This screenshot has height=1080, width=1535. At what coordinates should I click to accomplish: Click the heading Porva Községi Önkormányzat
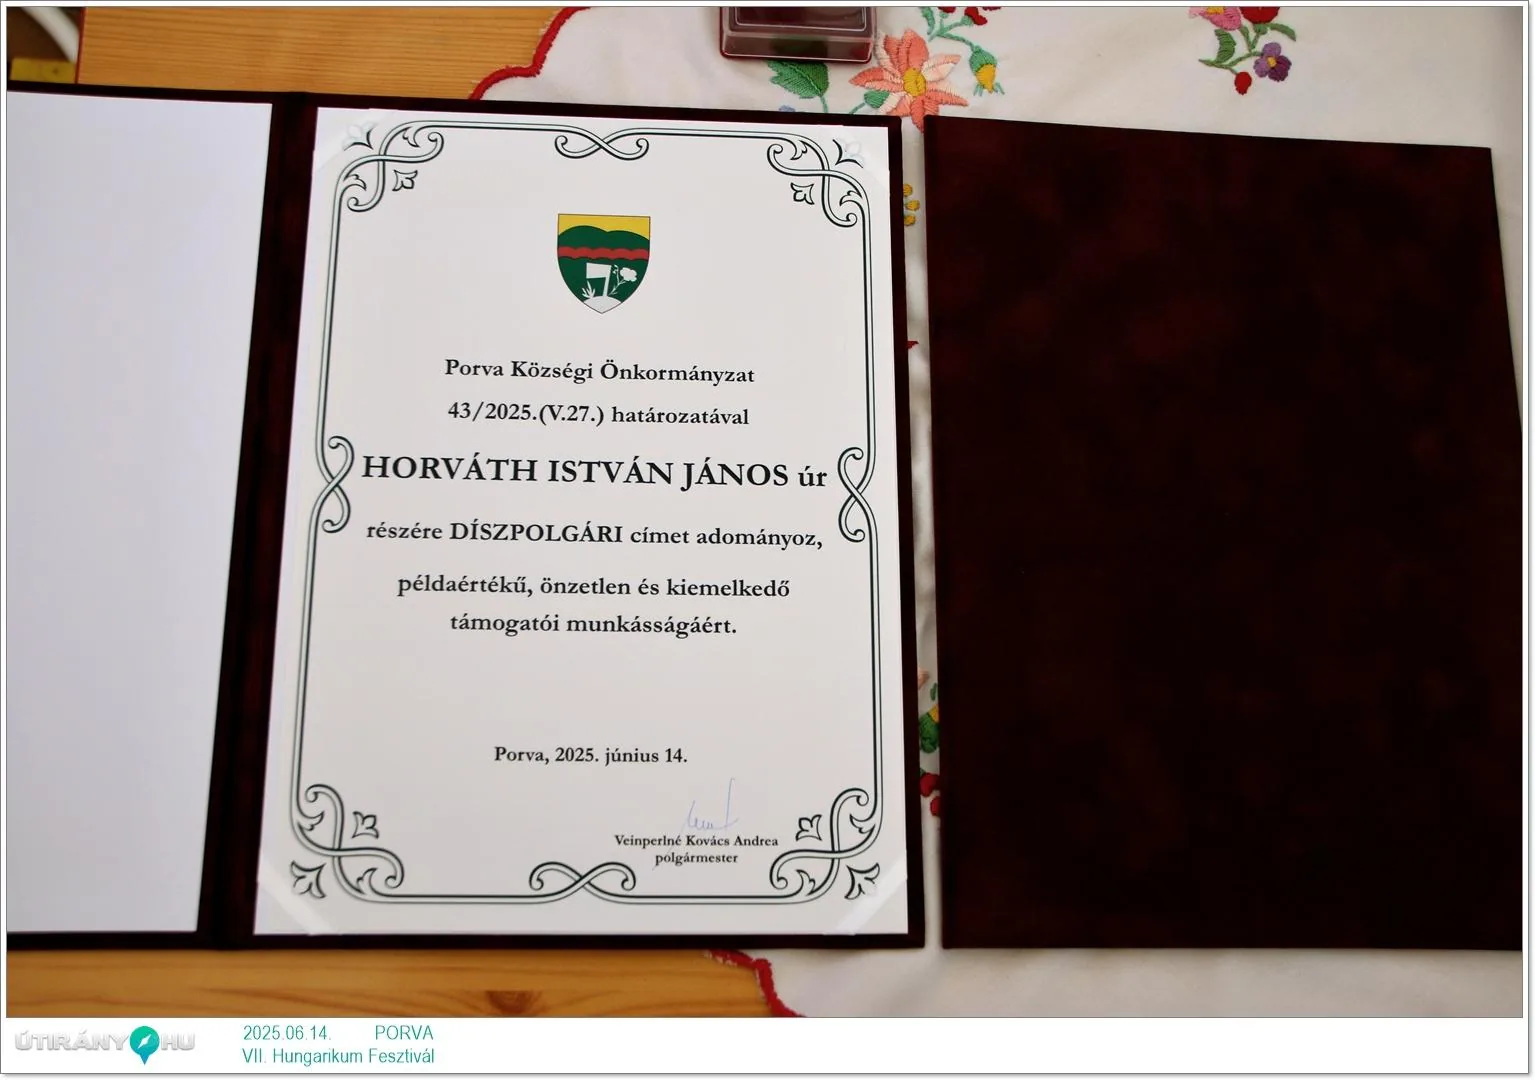[x=599, y=372]
